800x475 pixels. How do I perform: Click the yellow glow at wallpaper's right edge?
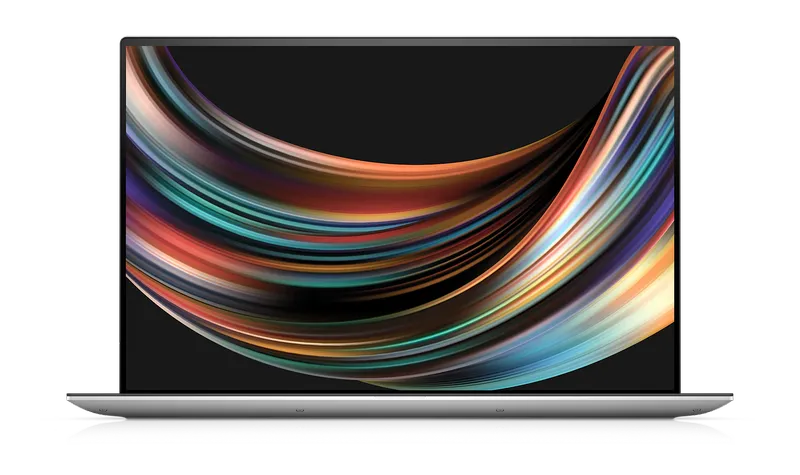662,250
